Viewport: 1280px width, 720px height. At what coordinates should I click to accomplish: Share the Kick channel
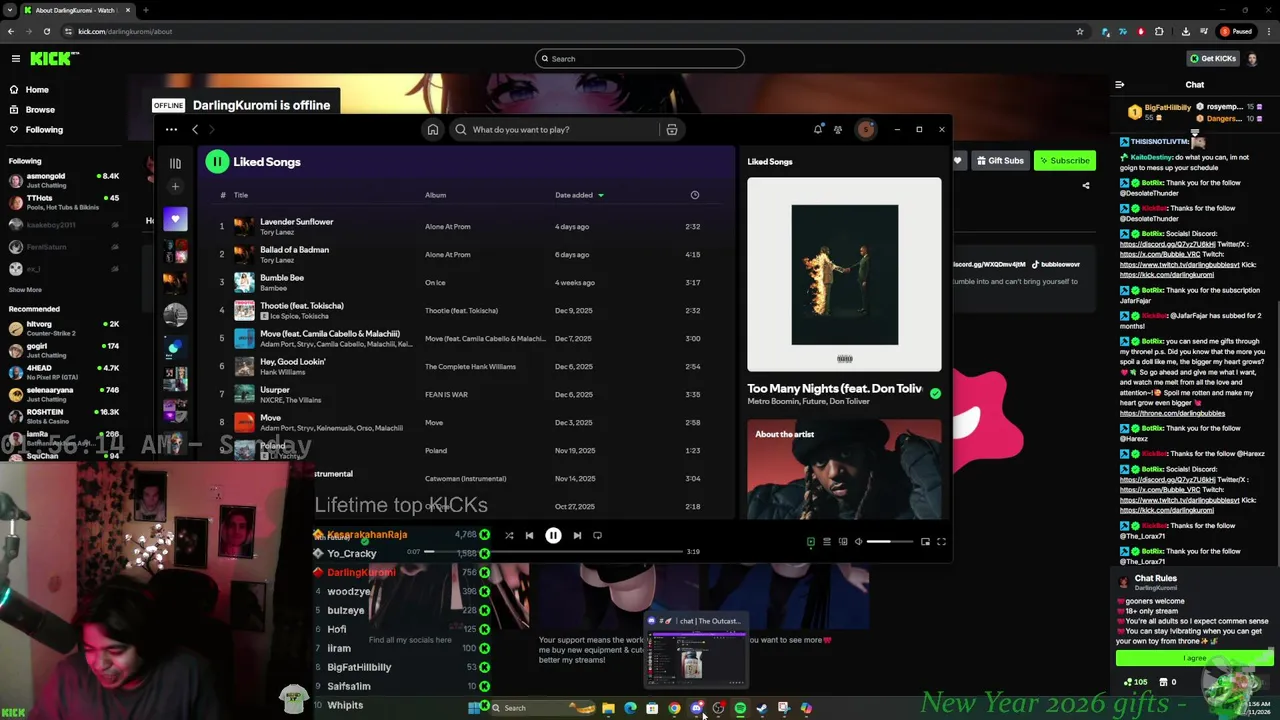tap(1086, 185)
